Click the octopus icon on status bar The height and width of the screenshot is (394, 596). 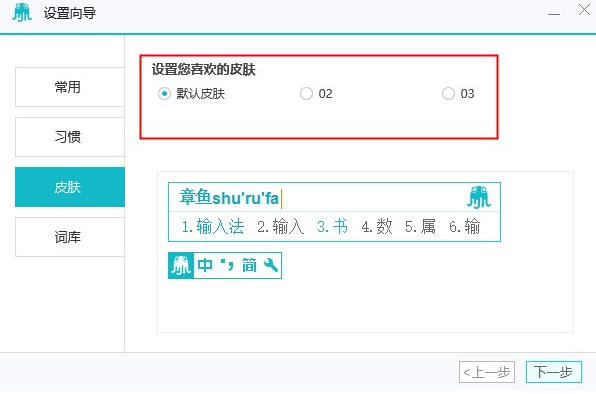(x=181, y=265)
